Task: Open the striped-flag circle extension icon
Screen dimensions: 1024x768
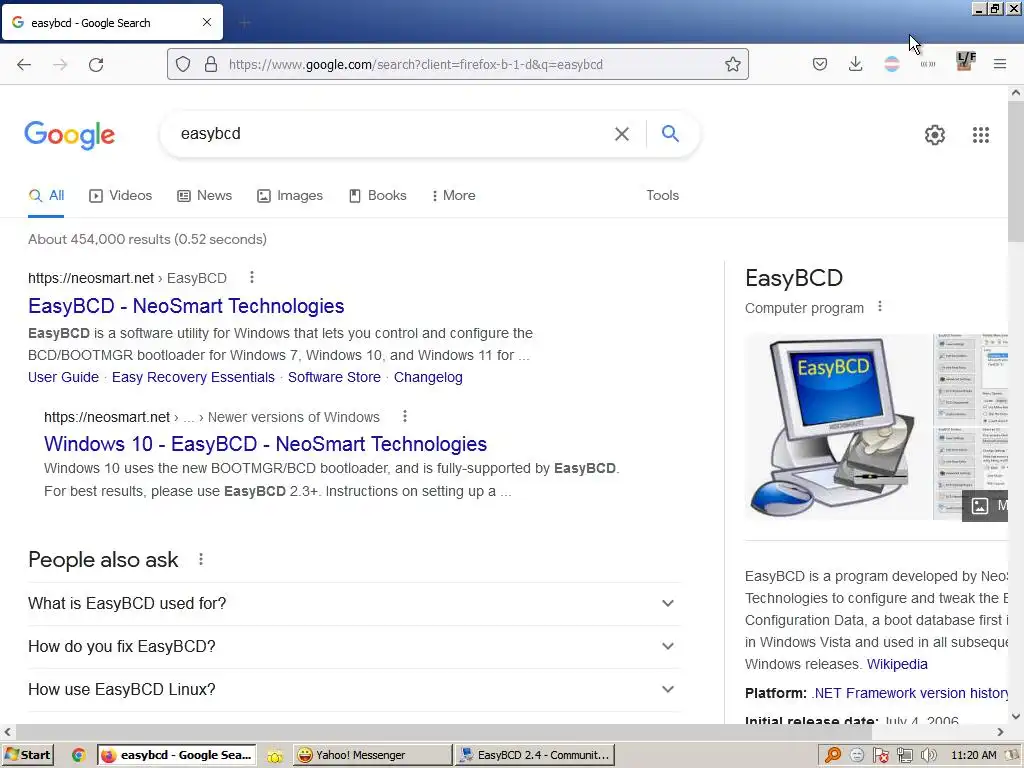Action: point(891,64)
